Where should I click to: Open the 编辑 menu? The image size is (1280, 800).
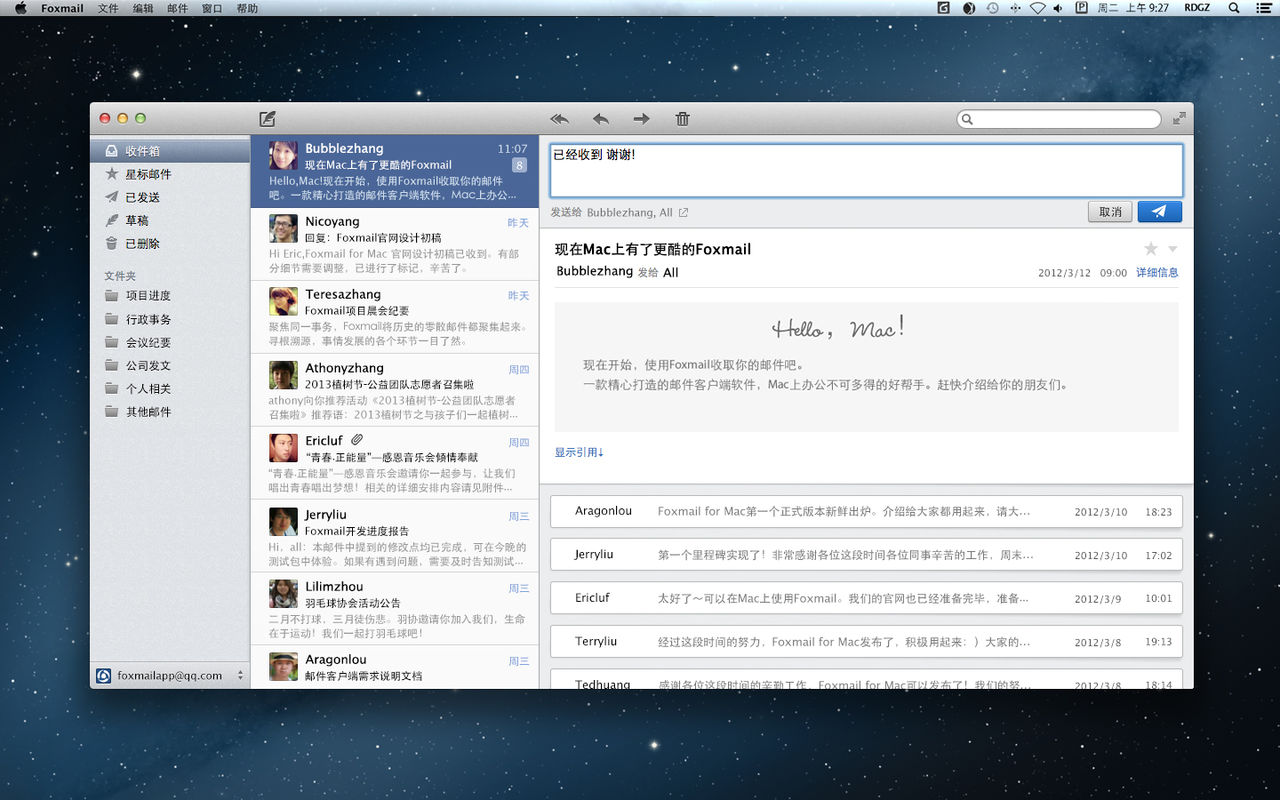pos(143,8)
